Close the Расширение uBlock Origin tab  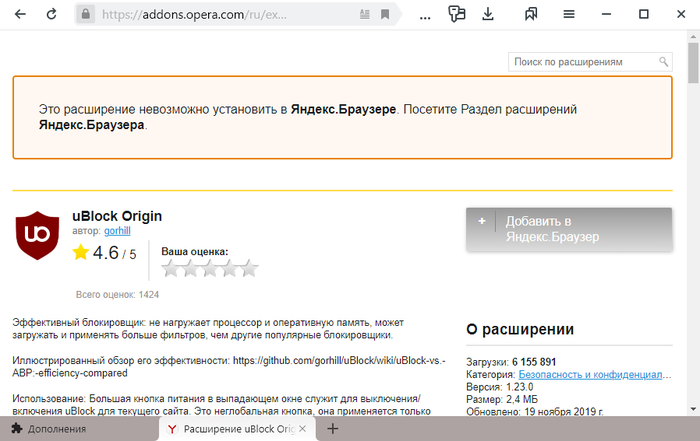(301, 429)
